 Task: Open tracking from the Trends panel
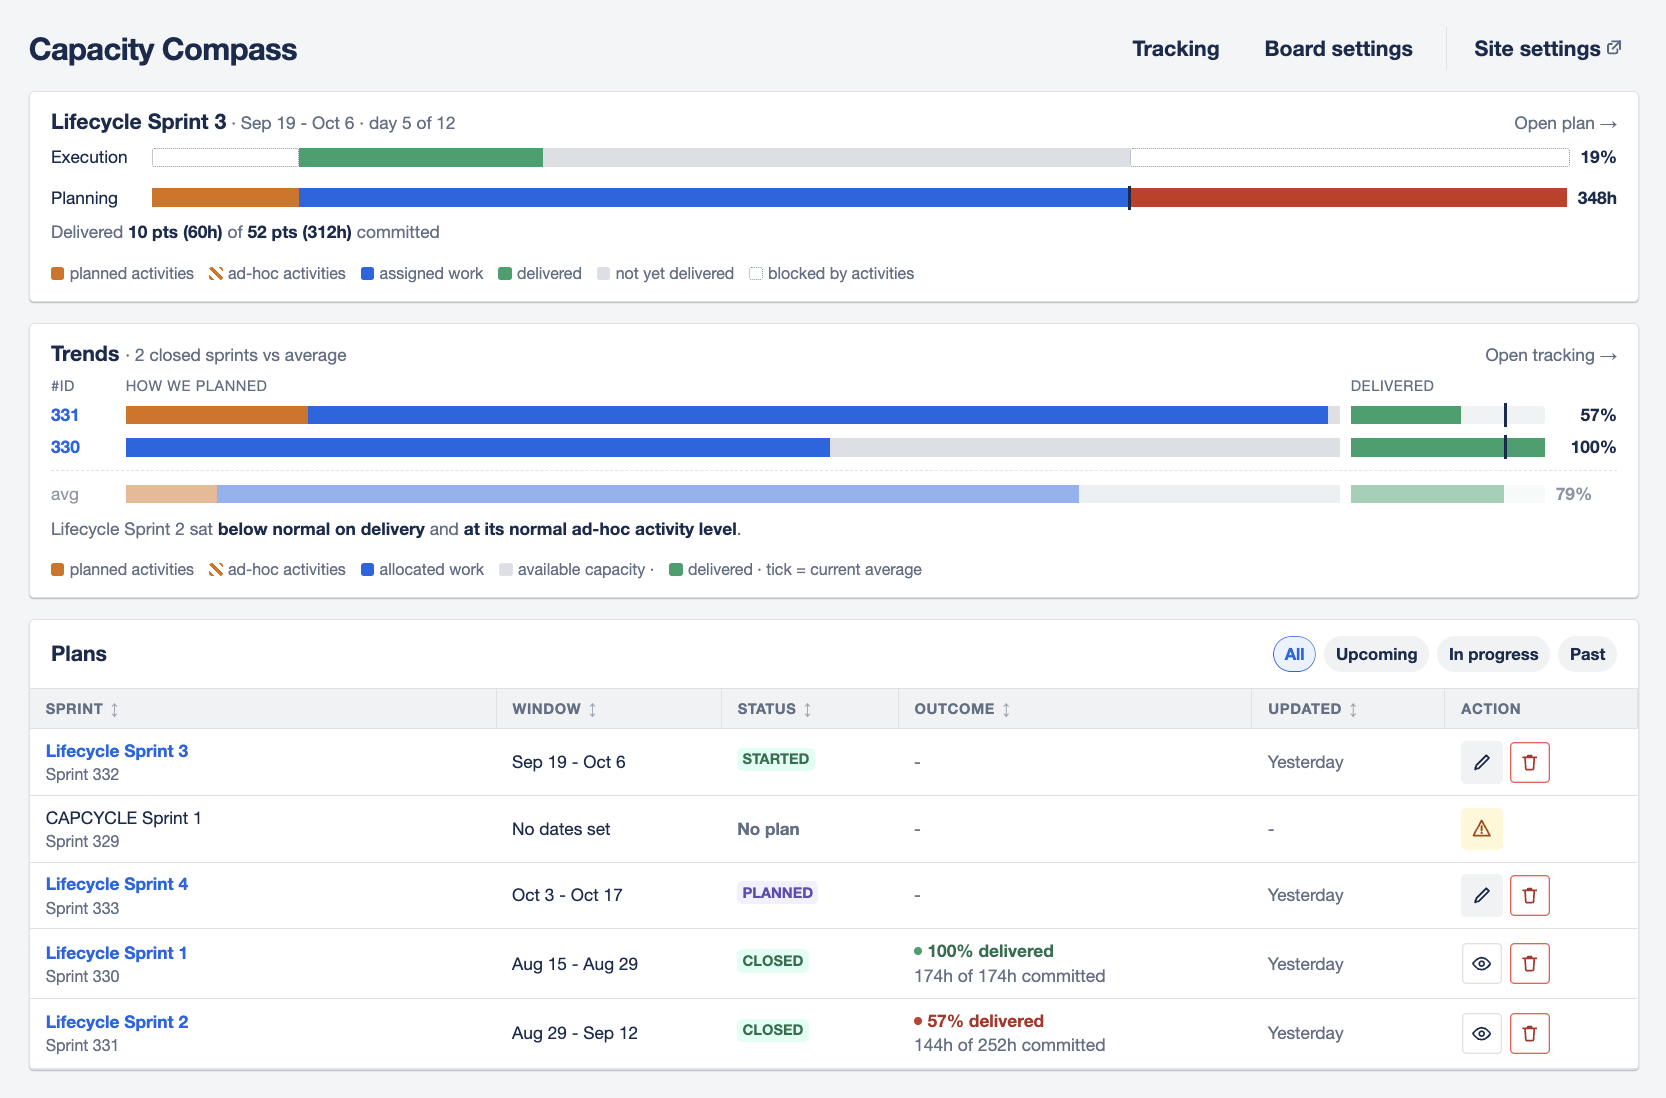(1550, 355)
